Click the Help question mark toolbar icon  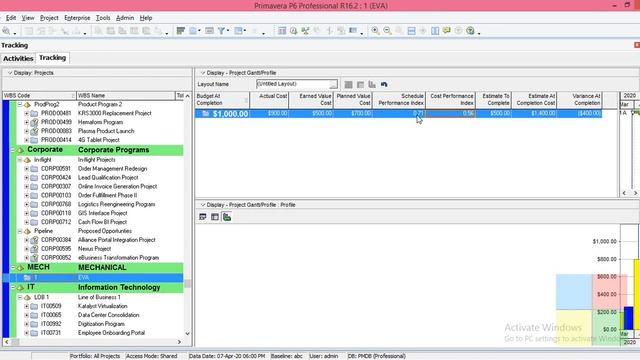tap(470, 31)
